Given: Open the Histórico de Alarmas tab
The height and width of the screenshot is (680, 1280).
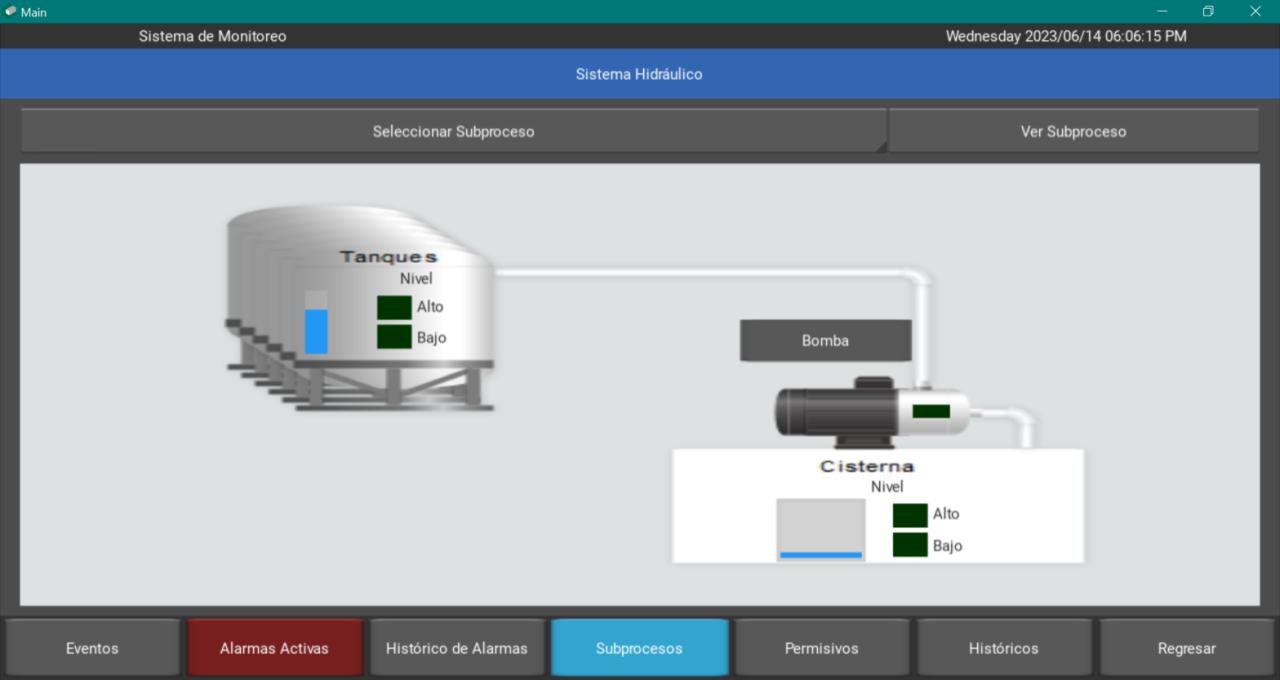Looking at the screenshot, I should tap(457, 648).
